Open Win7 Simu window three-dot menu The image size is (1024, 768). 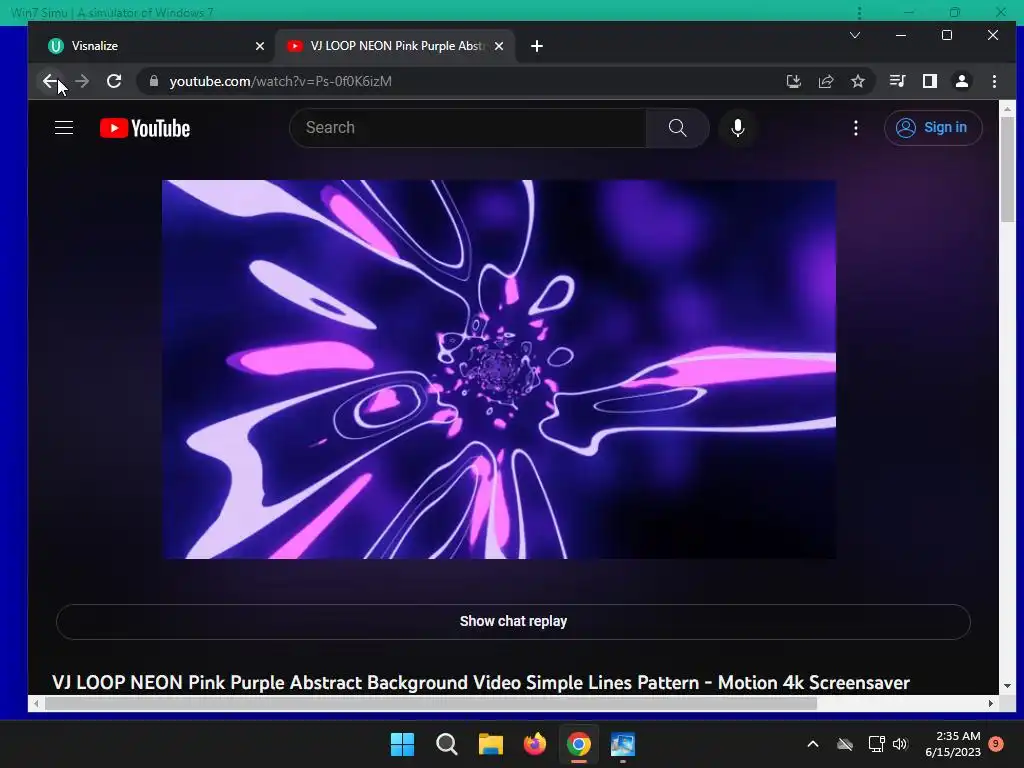(x=859, y=12)
